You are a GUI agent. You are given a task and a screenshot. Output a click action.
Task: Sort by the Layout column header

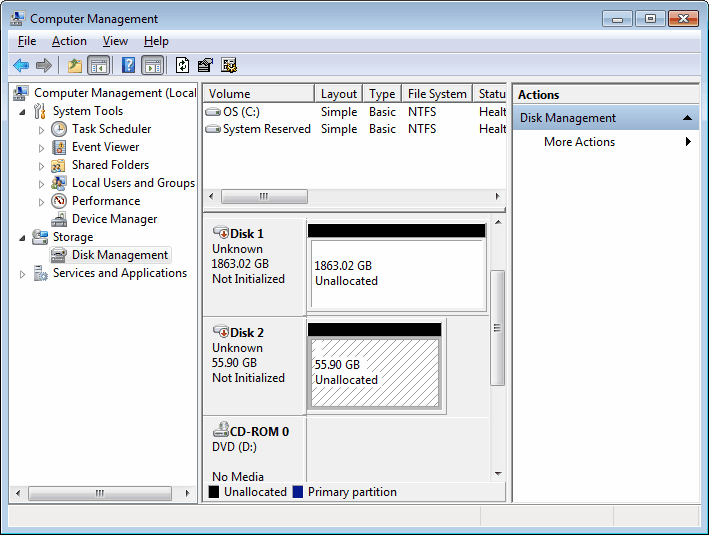[x=339, y=94]
